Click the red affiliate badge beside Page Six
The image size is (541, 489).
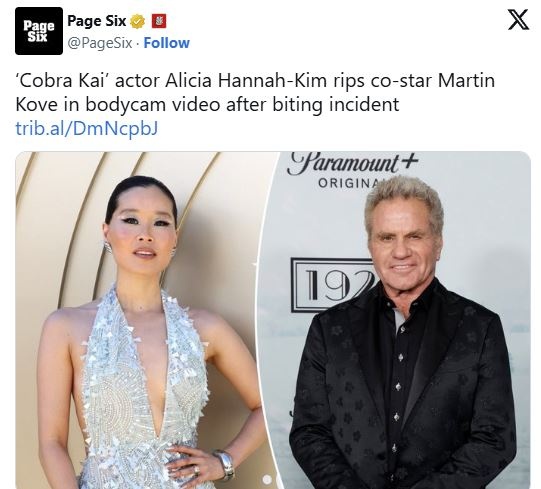point(159,21)
